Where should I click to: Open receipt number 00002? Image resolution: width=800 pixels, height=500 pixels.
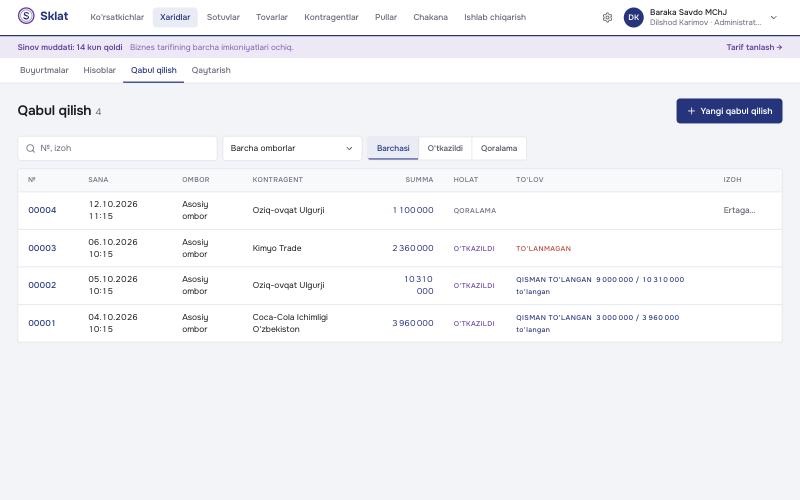click(x=42, y=285)
